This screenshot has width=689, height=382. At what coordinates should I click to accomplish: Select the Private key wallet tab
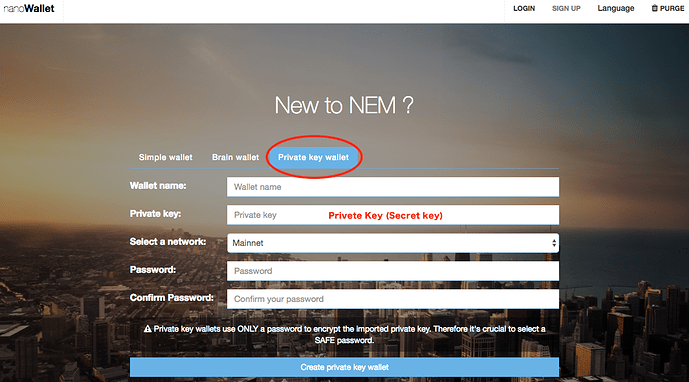tap(313, 157)
